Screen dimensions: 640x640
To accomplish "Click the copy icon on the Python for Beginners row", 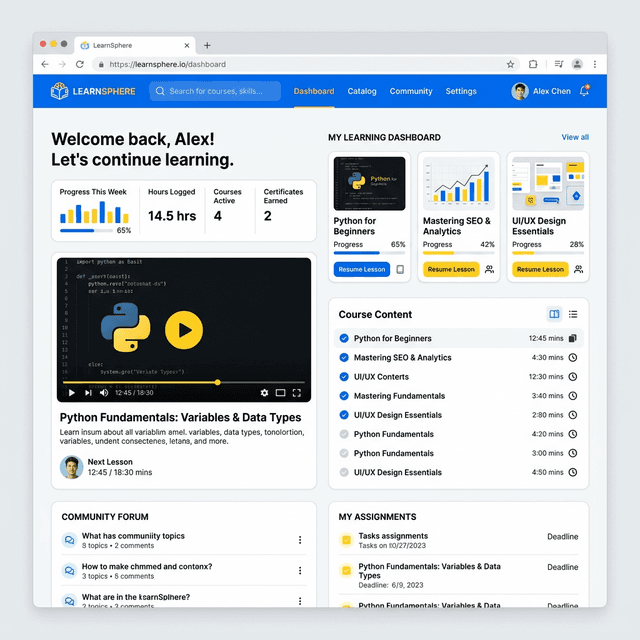I will (x=573, y=338).
